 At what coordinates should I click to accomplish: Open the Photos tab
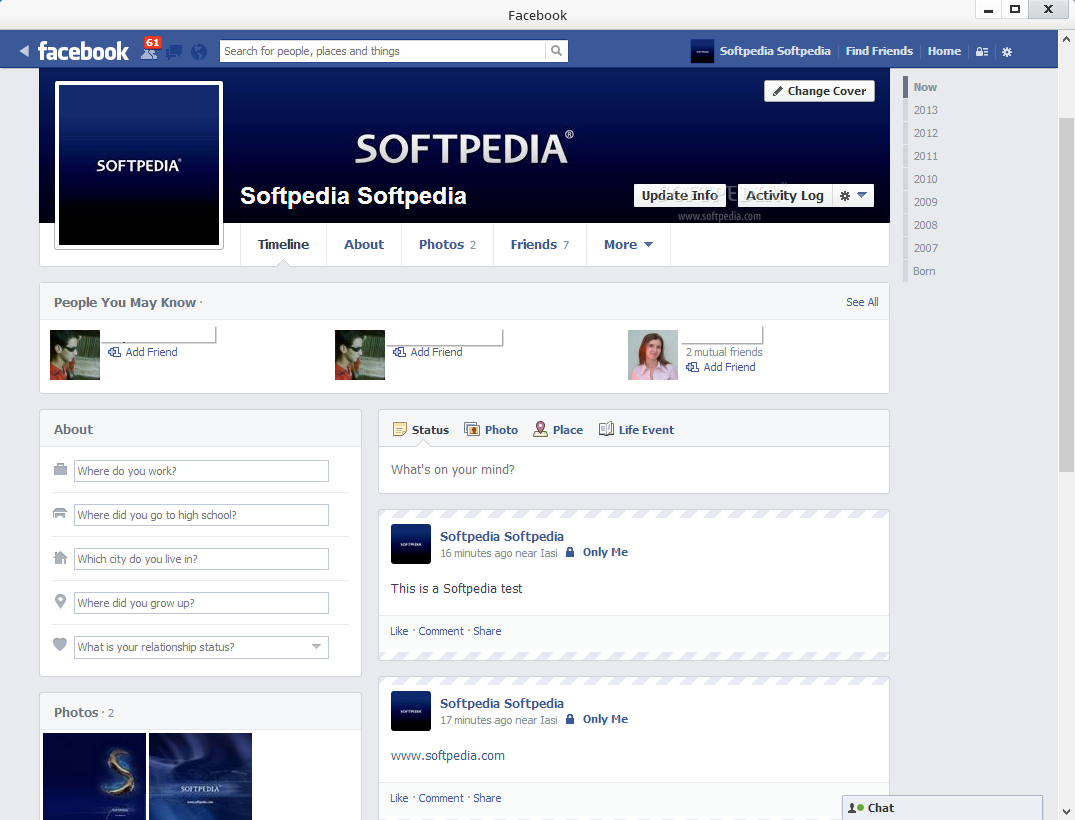point(447,245)
